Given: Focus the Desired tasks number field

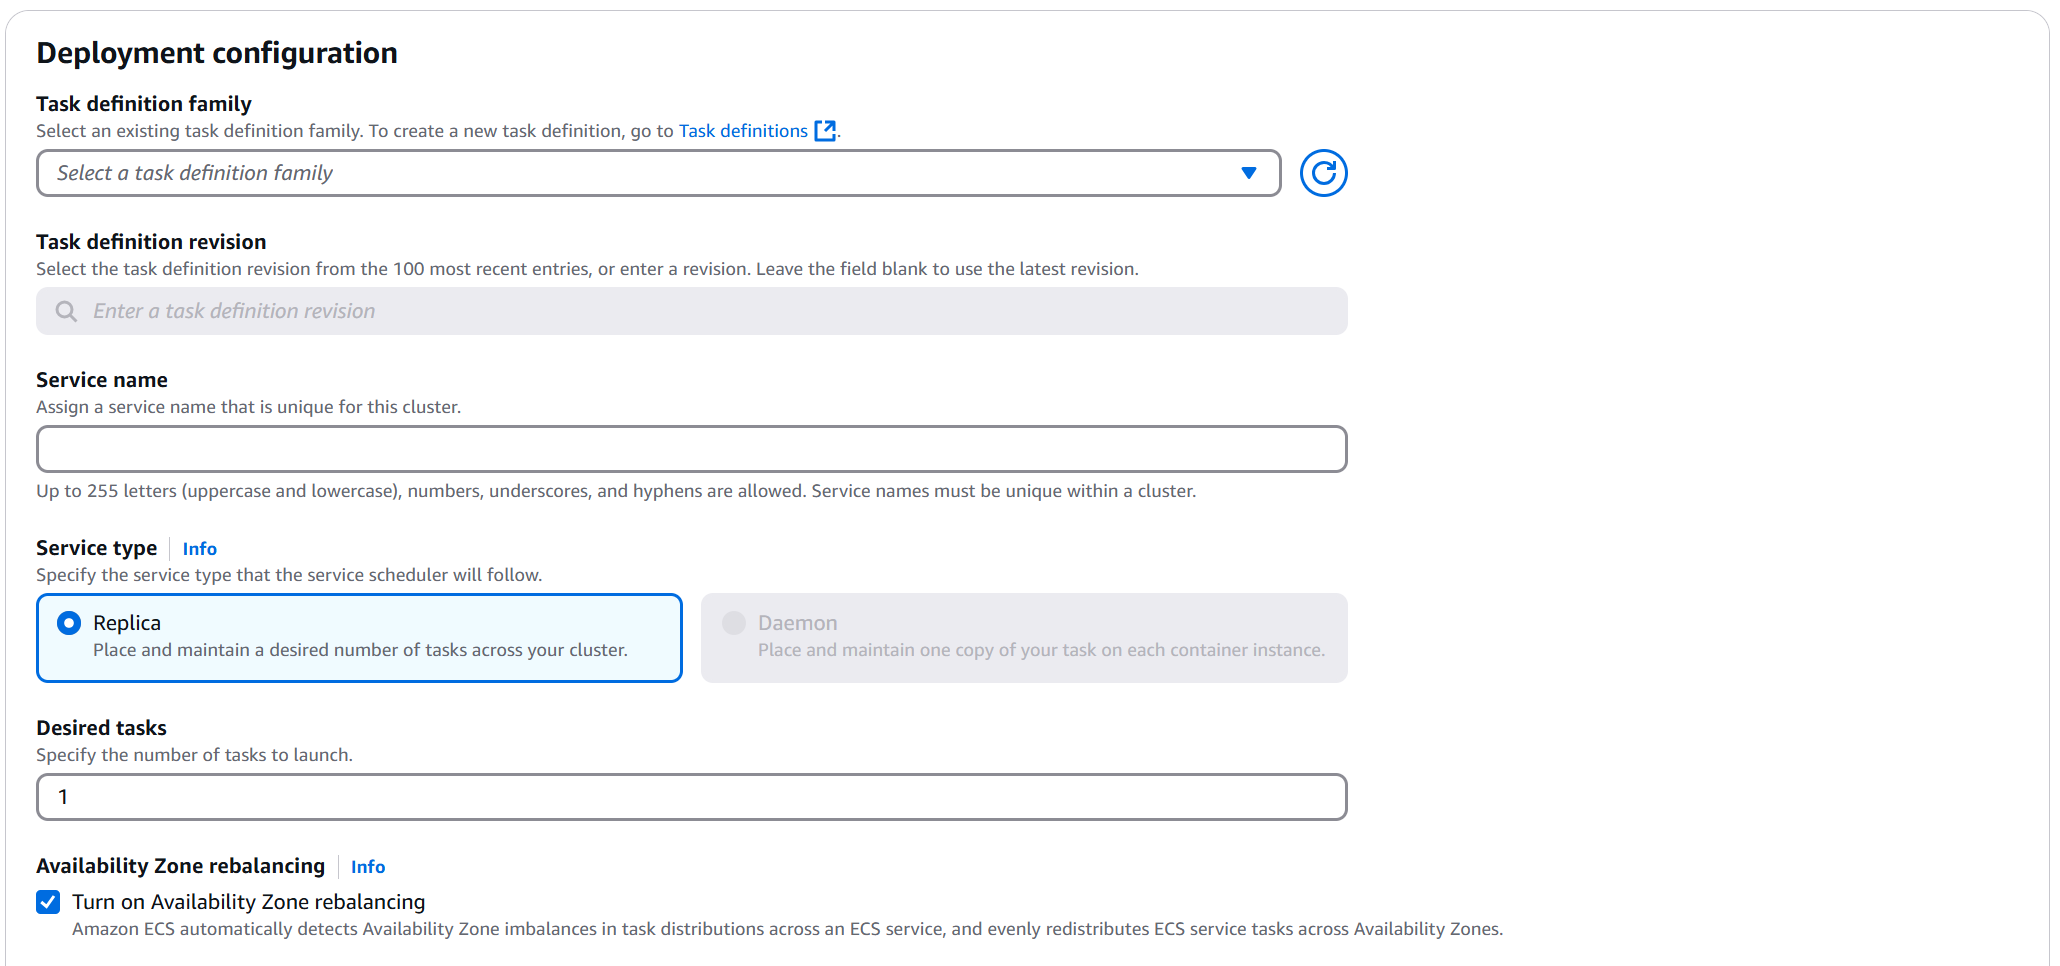Looking at the screenshot, I should coord(692,797).
